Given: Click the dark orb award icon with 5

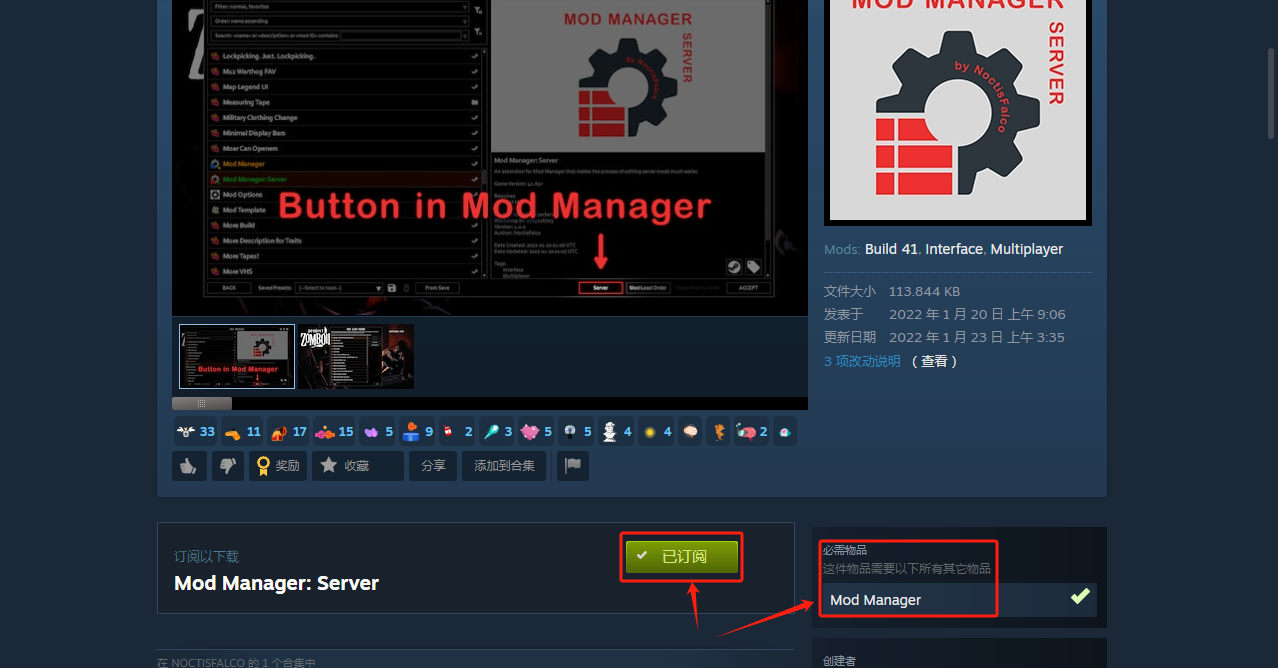Looking at the screenshot, I should point(576,431).
